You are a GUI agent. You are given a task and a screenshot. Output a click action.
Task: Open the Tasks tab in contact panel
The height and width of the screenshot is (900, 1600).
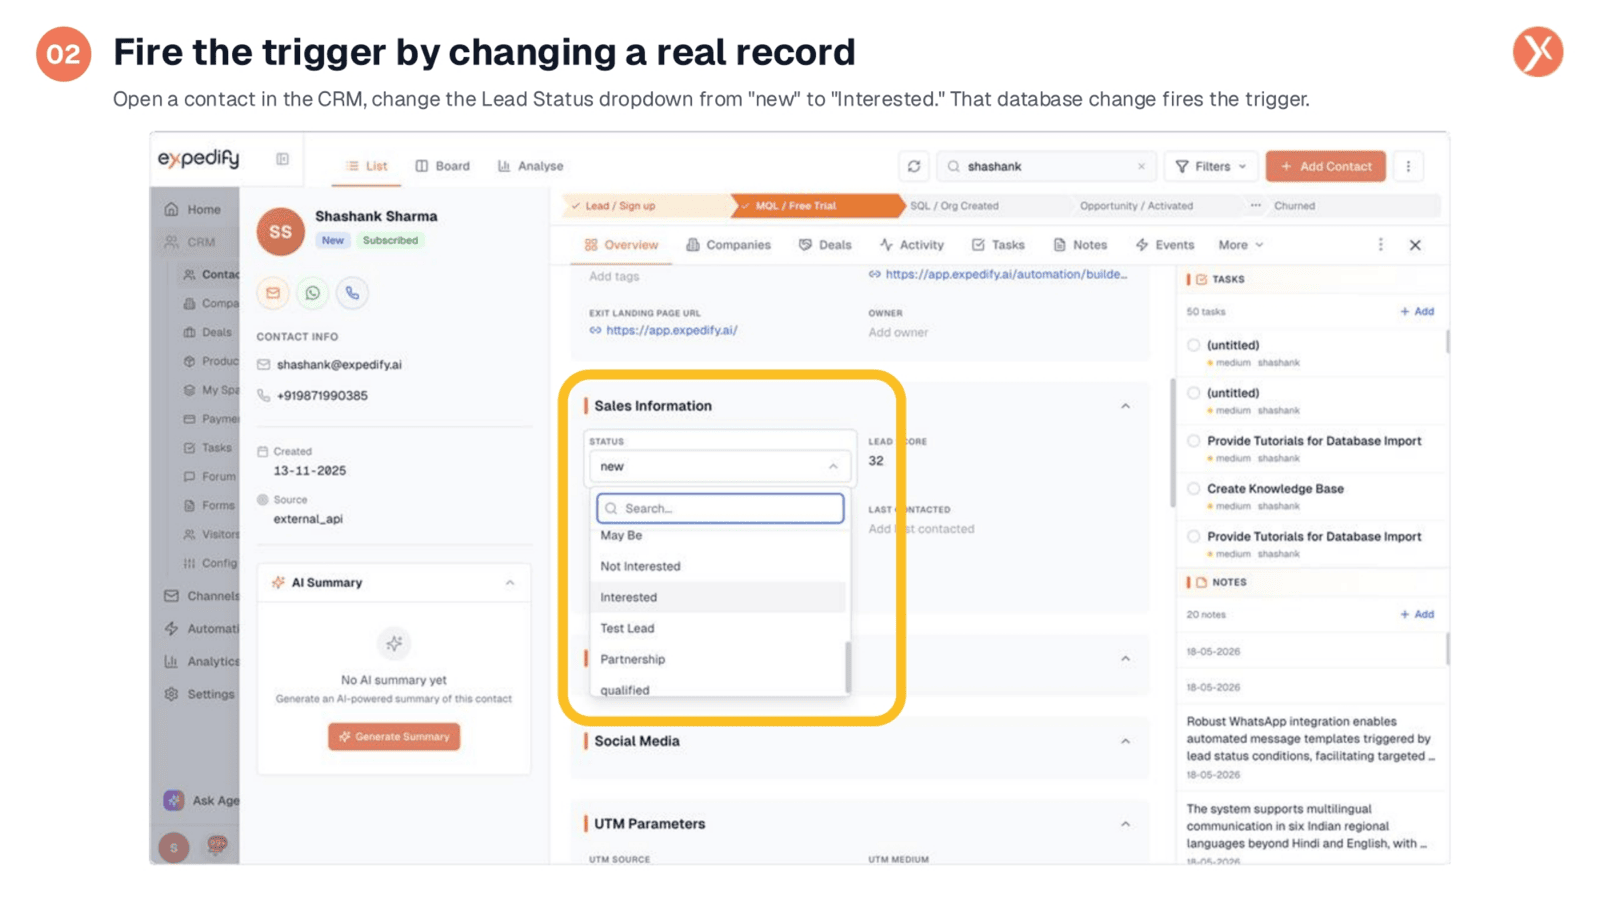click(998, 245)
